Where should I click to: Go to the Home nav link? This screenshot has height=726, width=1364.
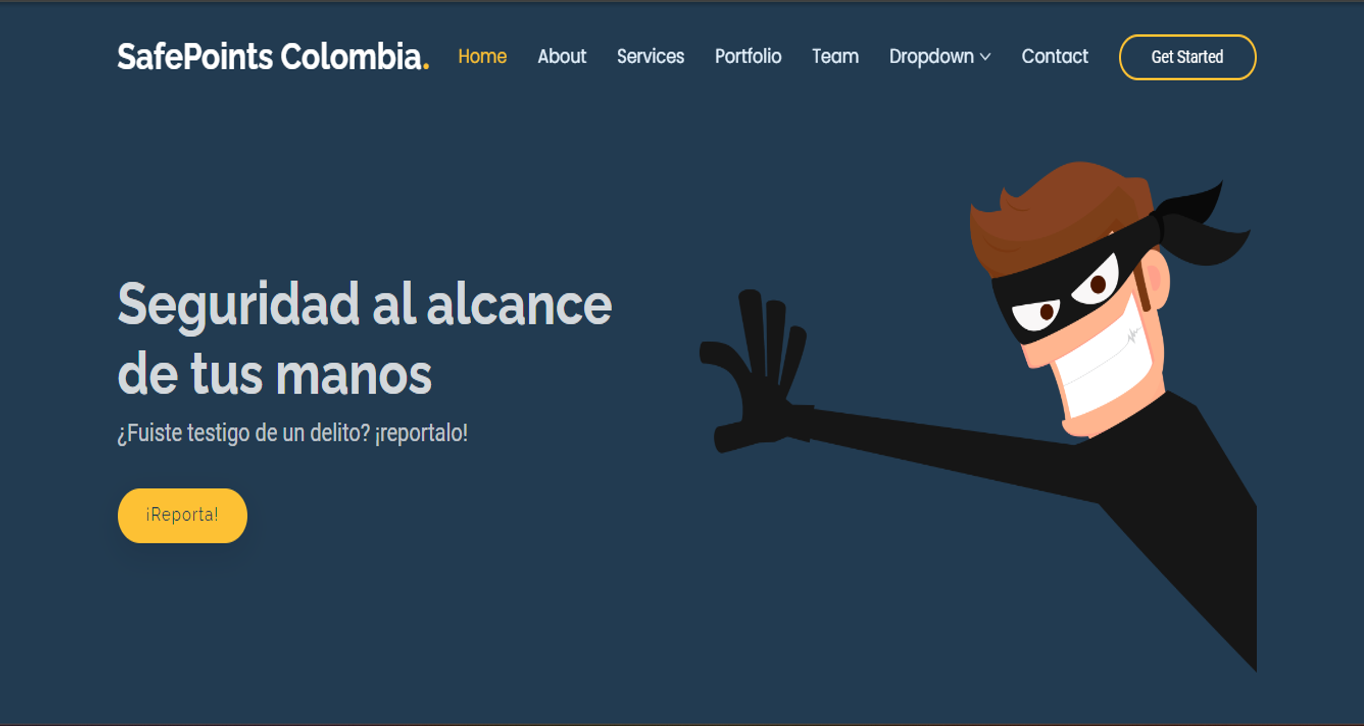click(x=482, y=57)
